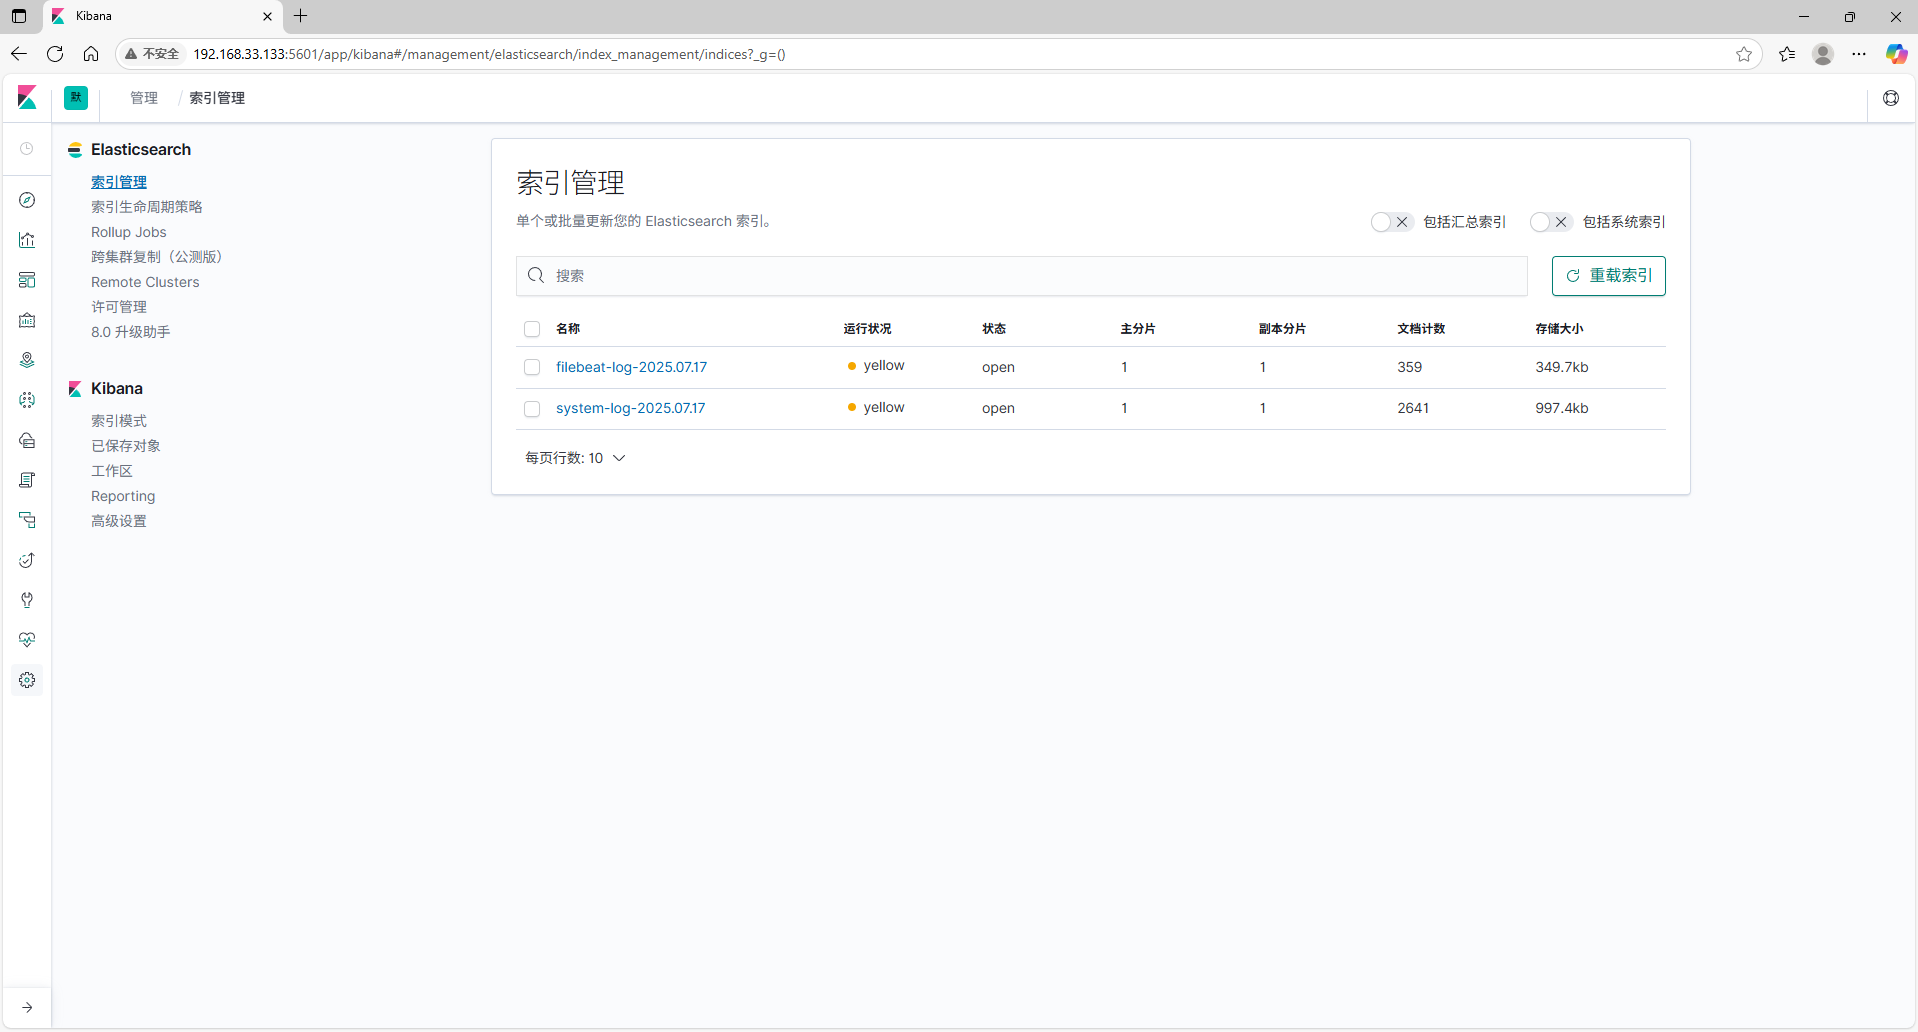Open APM from the sidebar icon
This screenshot has height=1032, width=1918.
(27, 520)
